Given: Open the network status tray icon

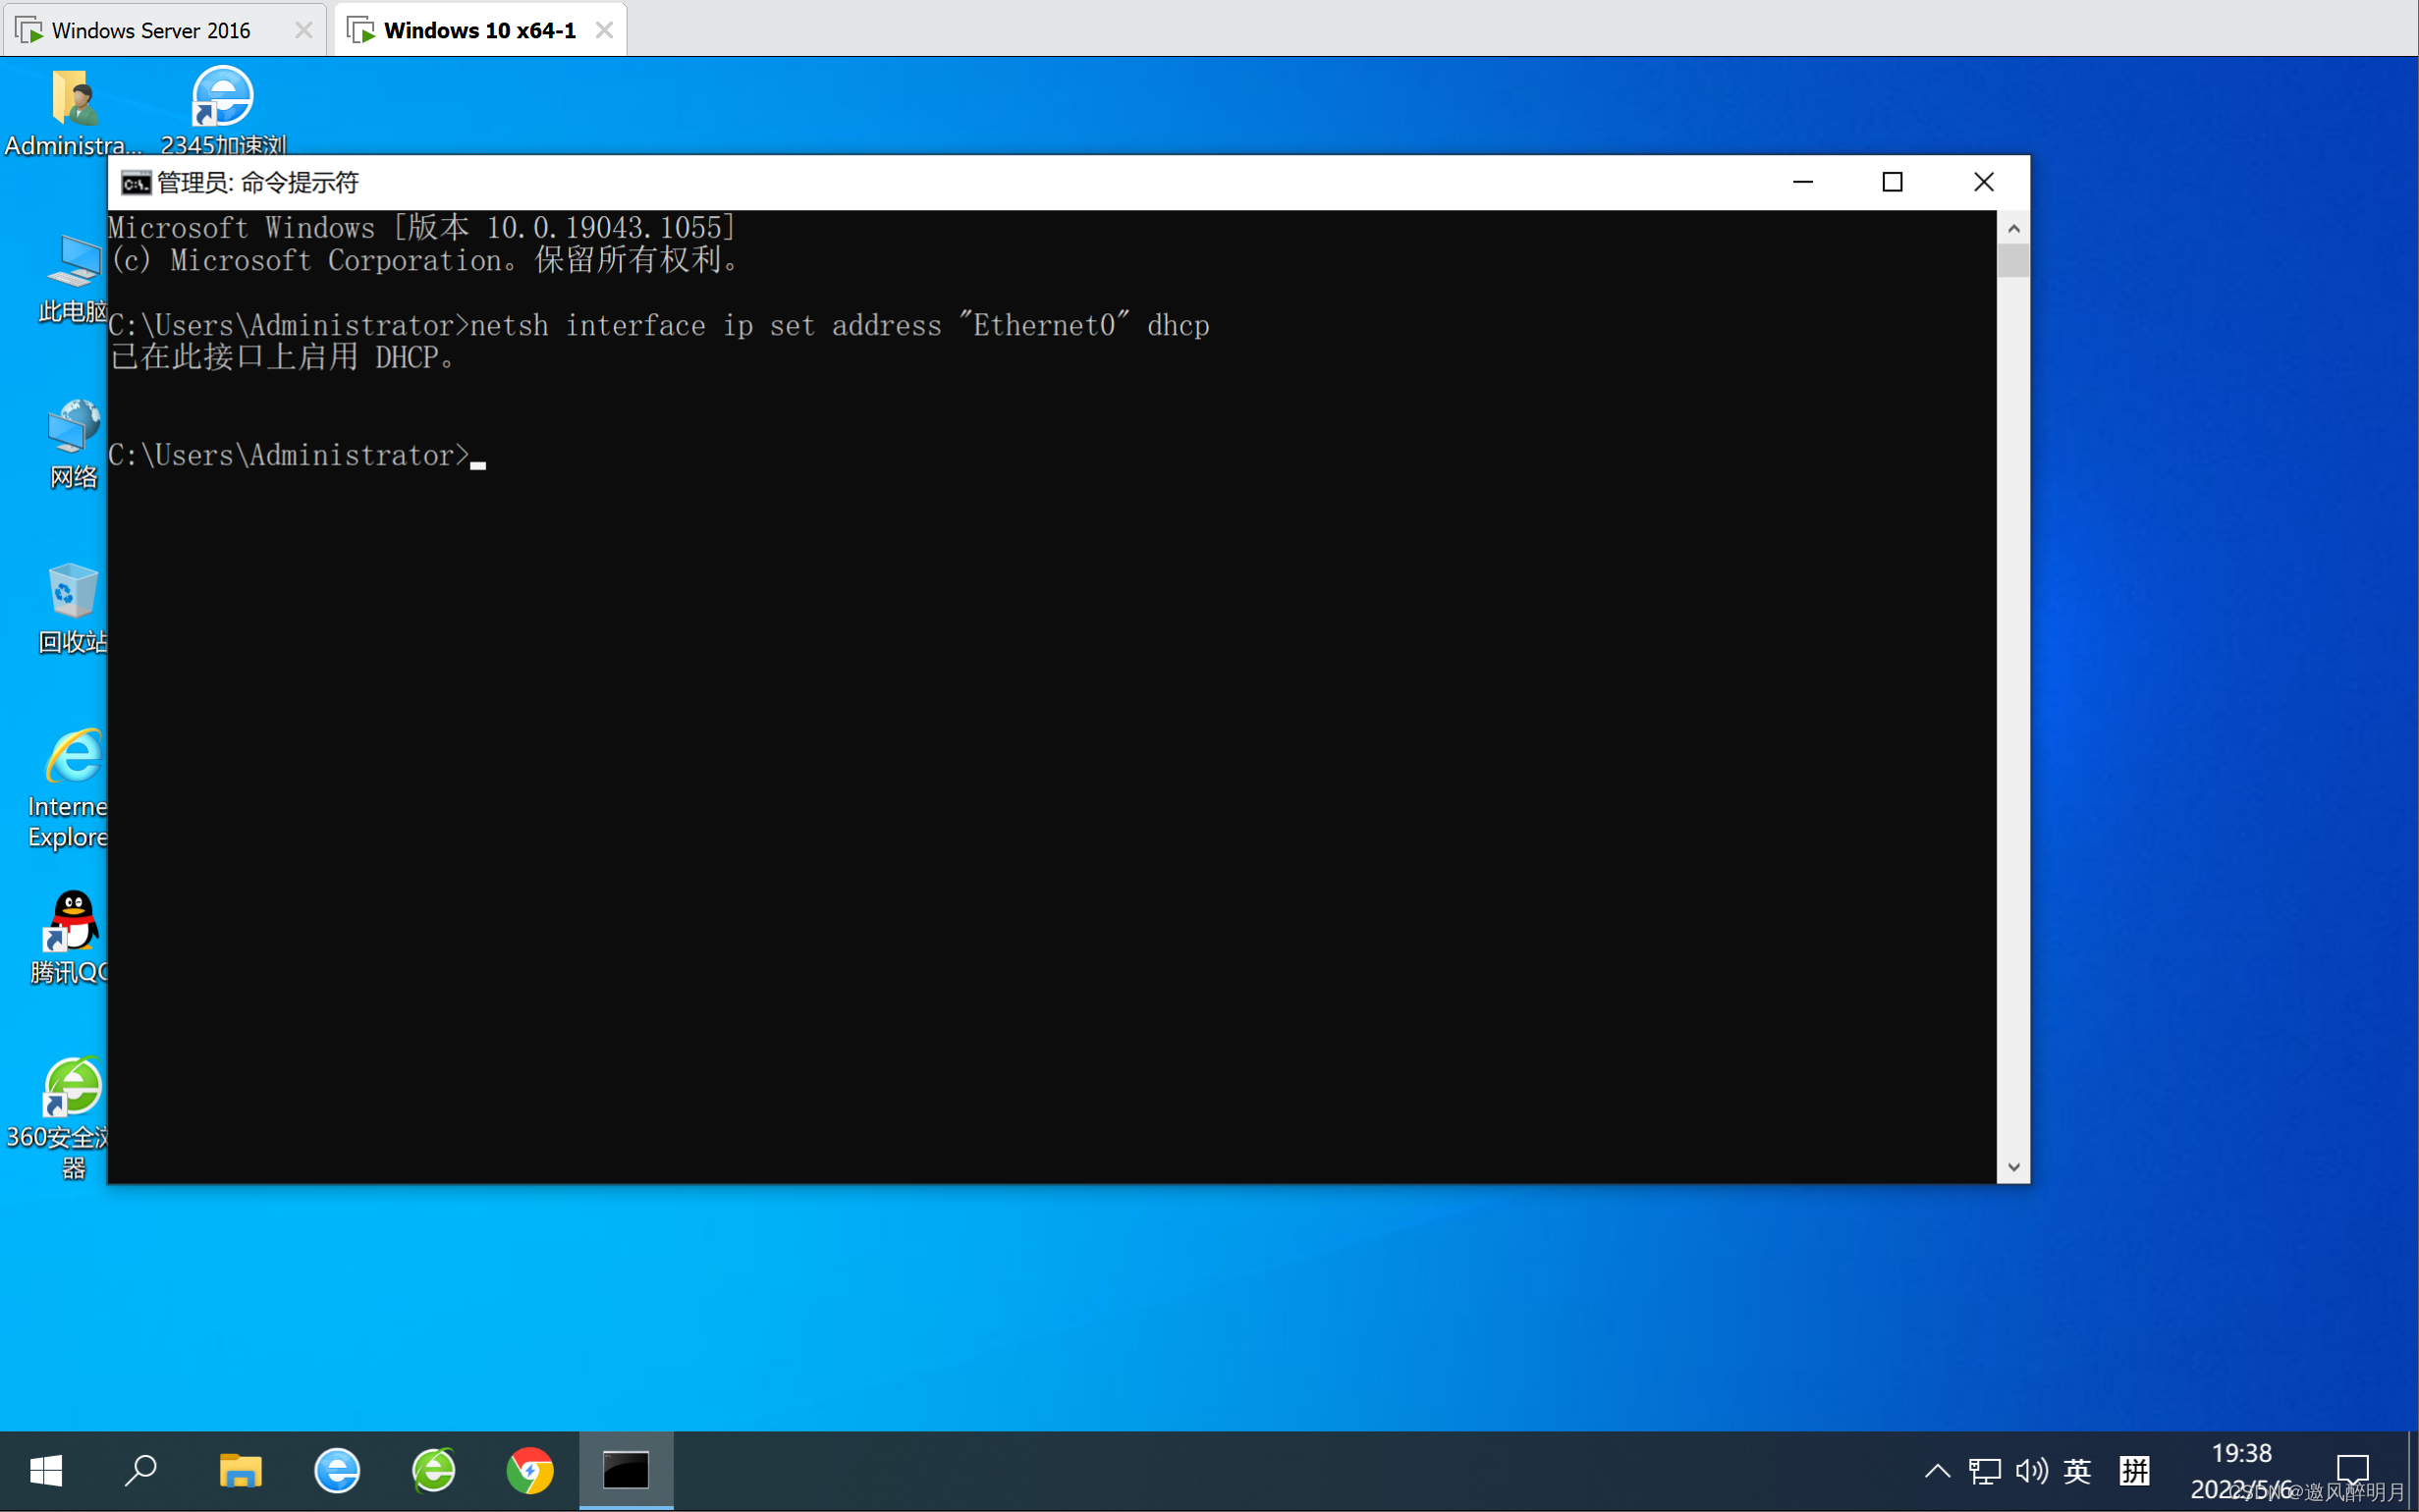Looking at the screenshot, I should (1984, 1470).
